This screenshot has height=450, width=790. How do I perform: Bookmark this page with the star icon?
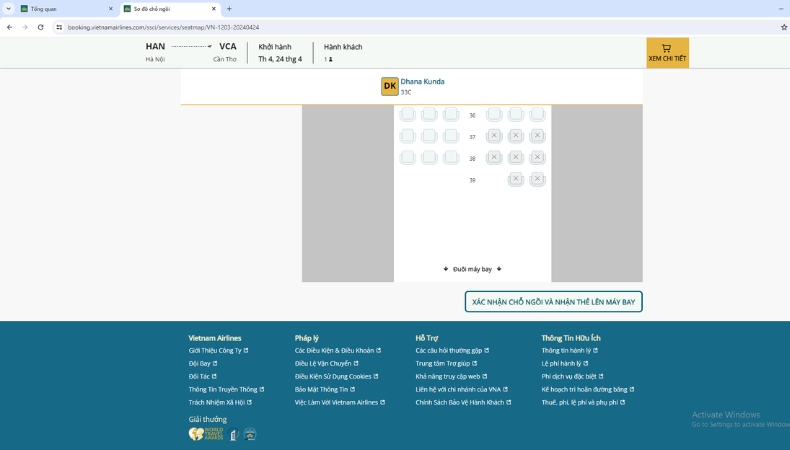pos(783,27)
